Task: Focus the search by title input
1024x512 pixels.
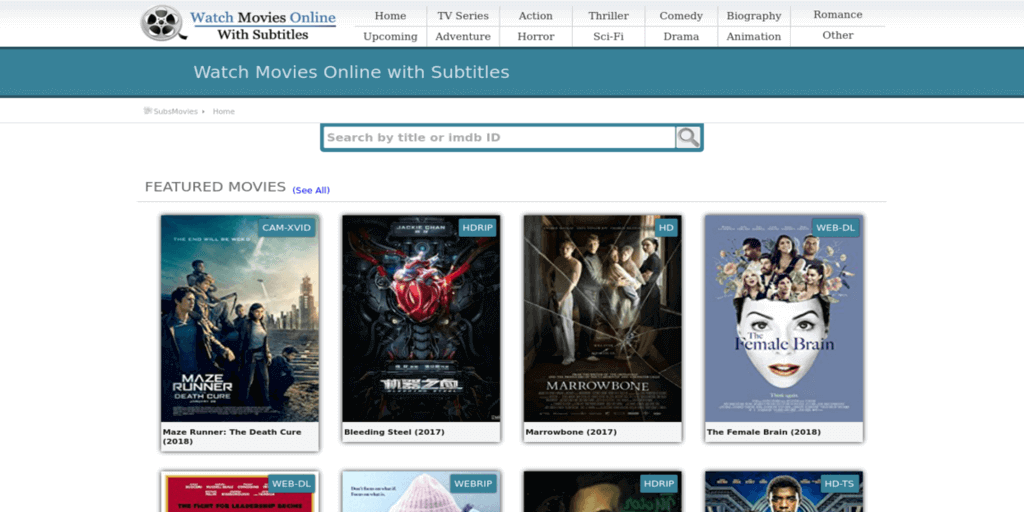Action: [x=500, y=137]
